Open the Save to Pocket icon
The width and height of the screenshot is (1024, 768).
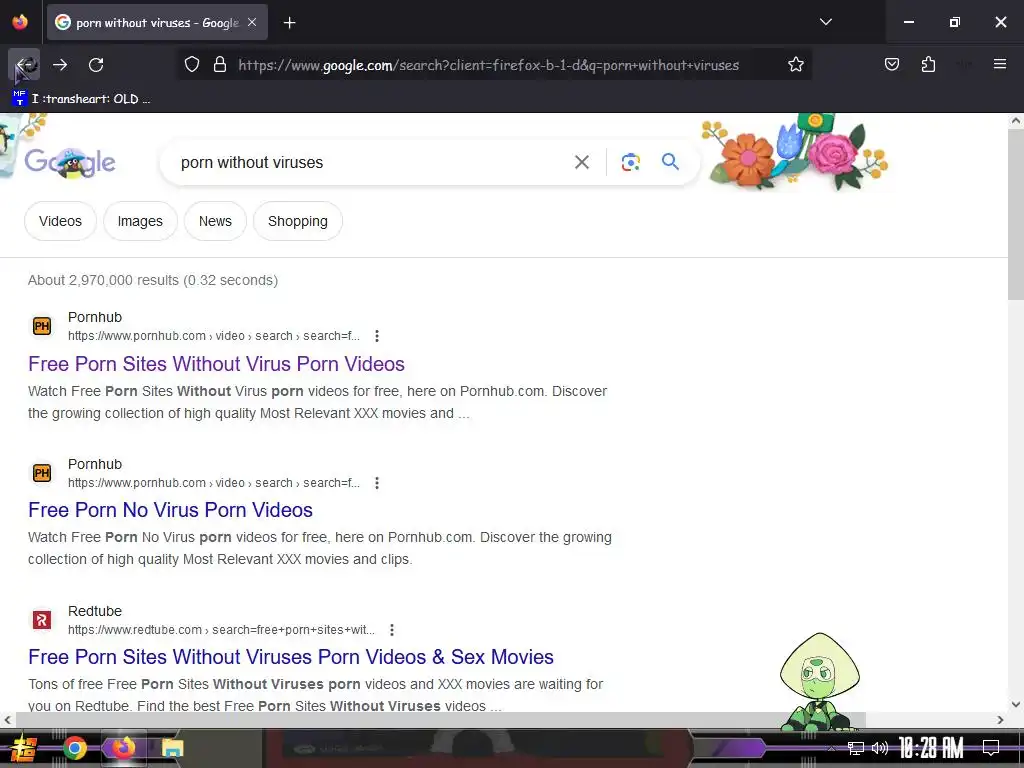(891, 64)
